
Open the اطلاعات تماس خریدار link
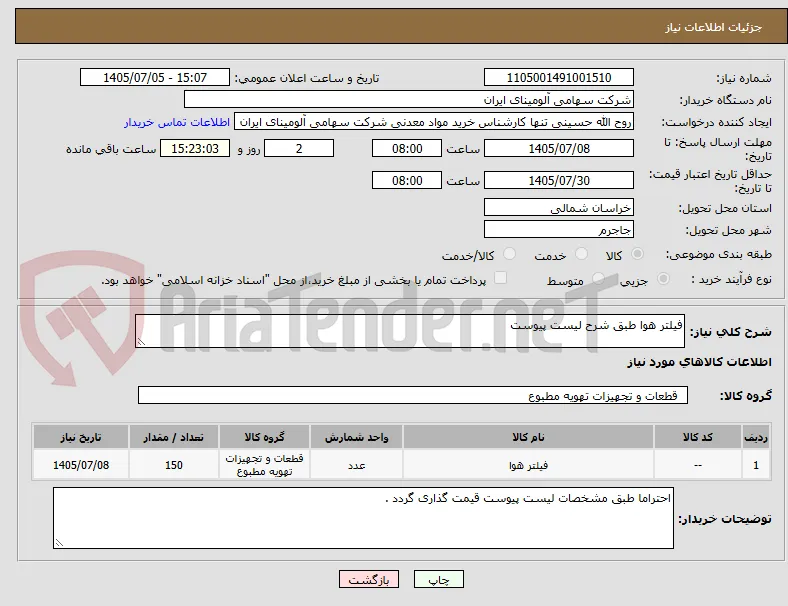(x=177, y=122)
